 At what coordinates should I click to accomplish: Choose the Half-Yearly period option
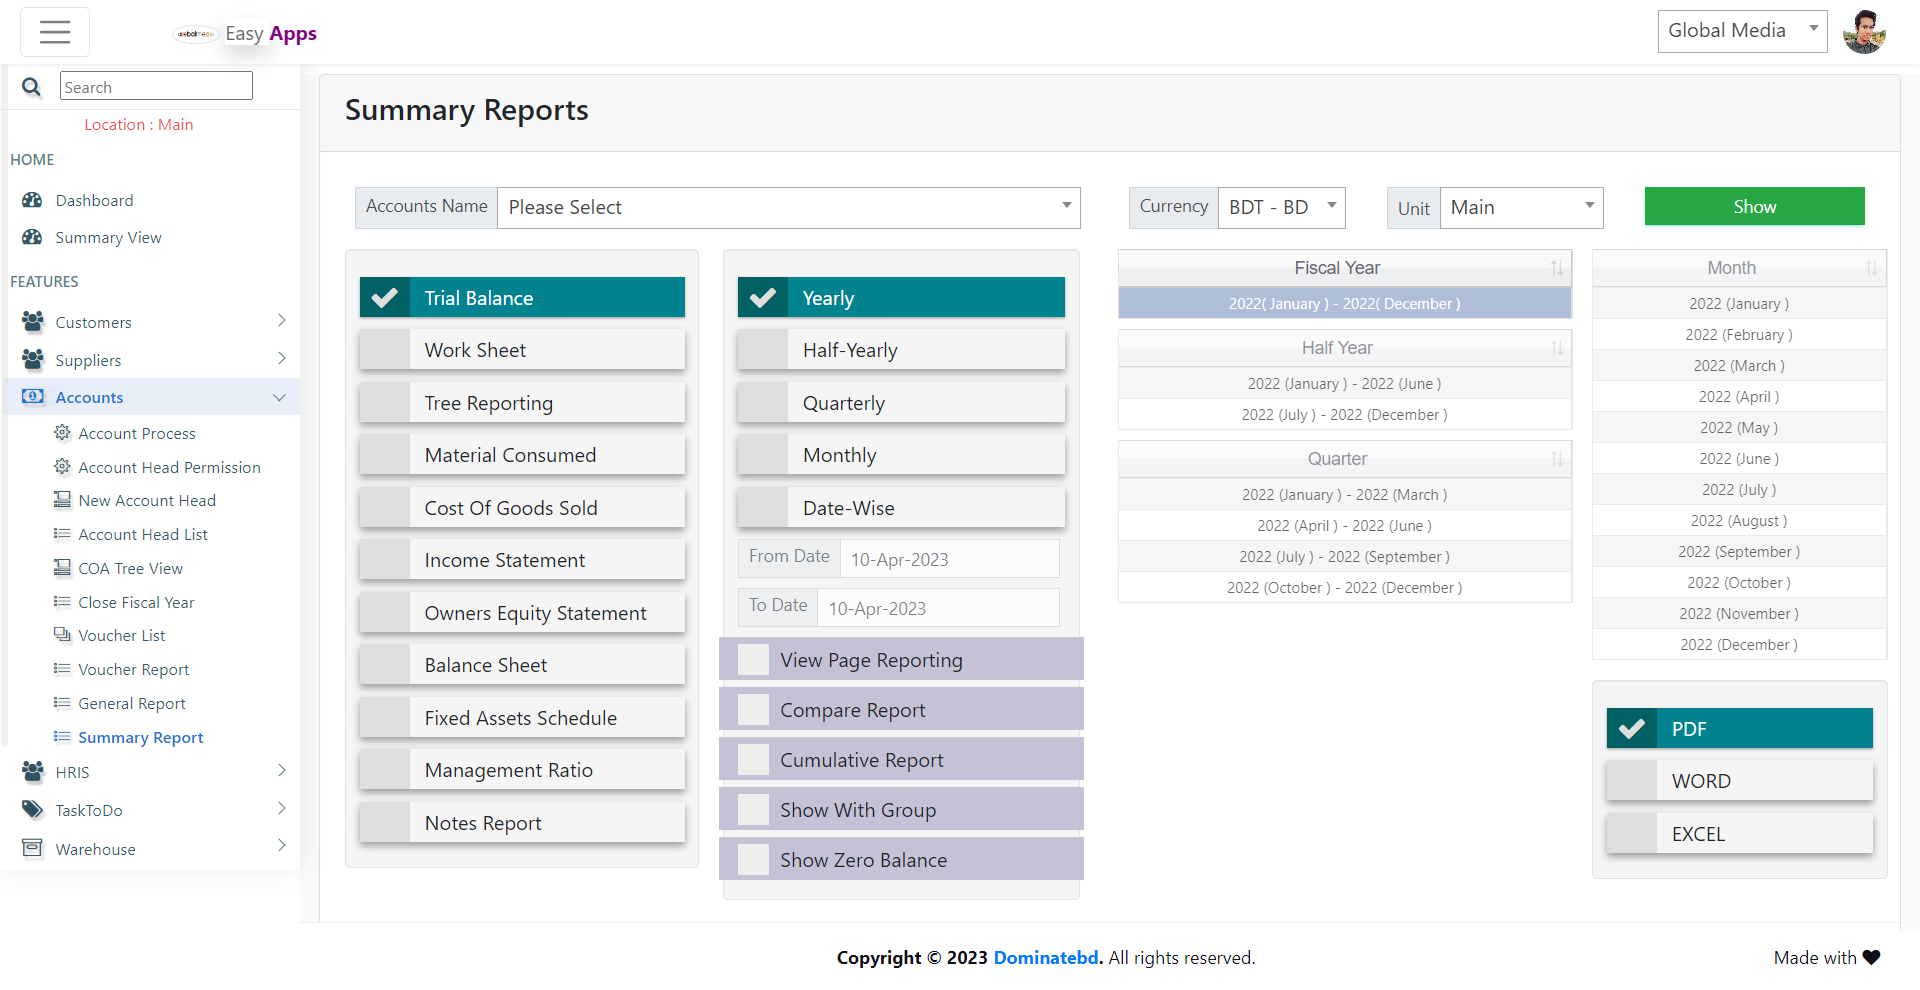901,350
